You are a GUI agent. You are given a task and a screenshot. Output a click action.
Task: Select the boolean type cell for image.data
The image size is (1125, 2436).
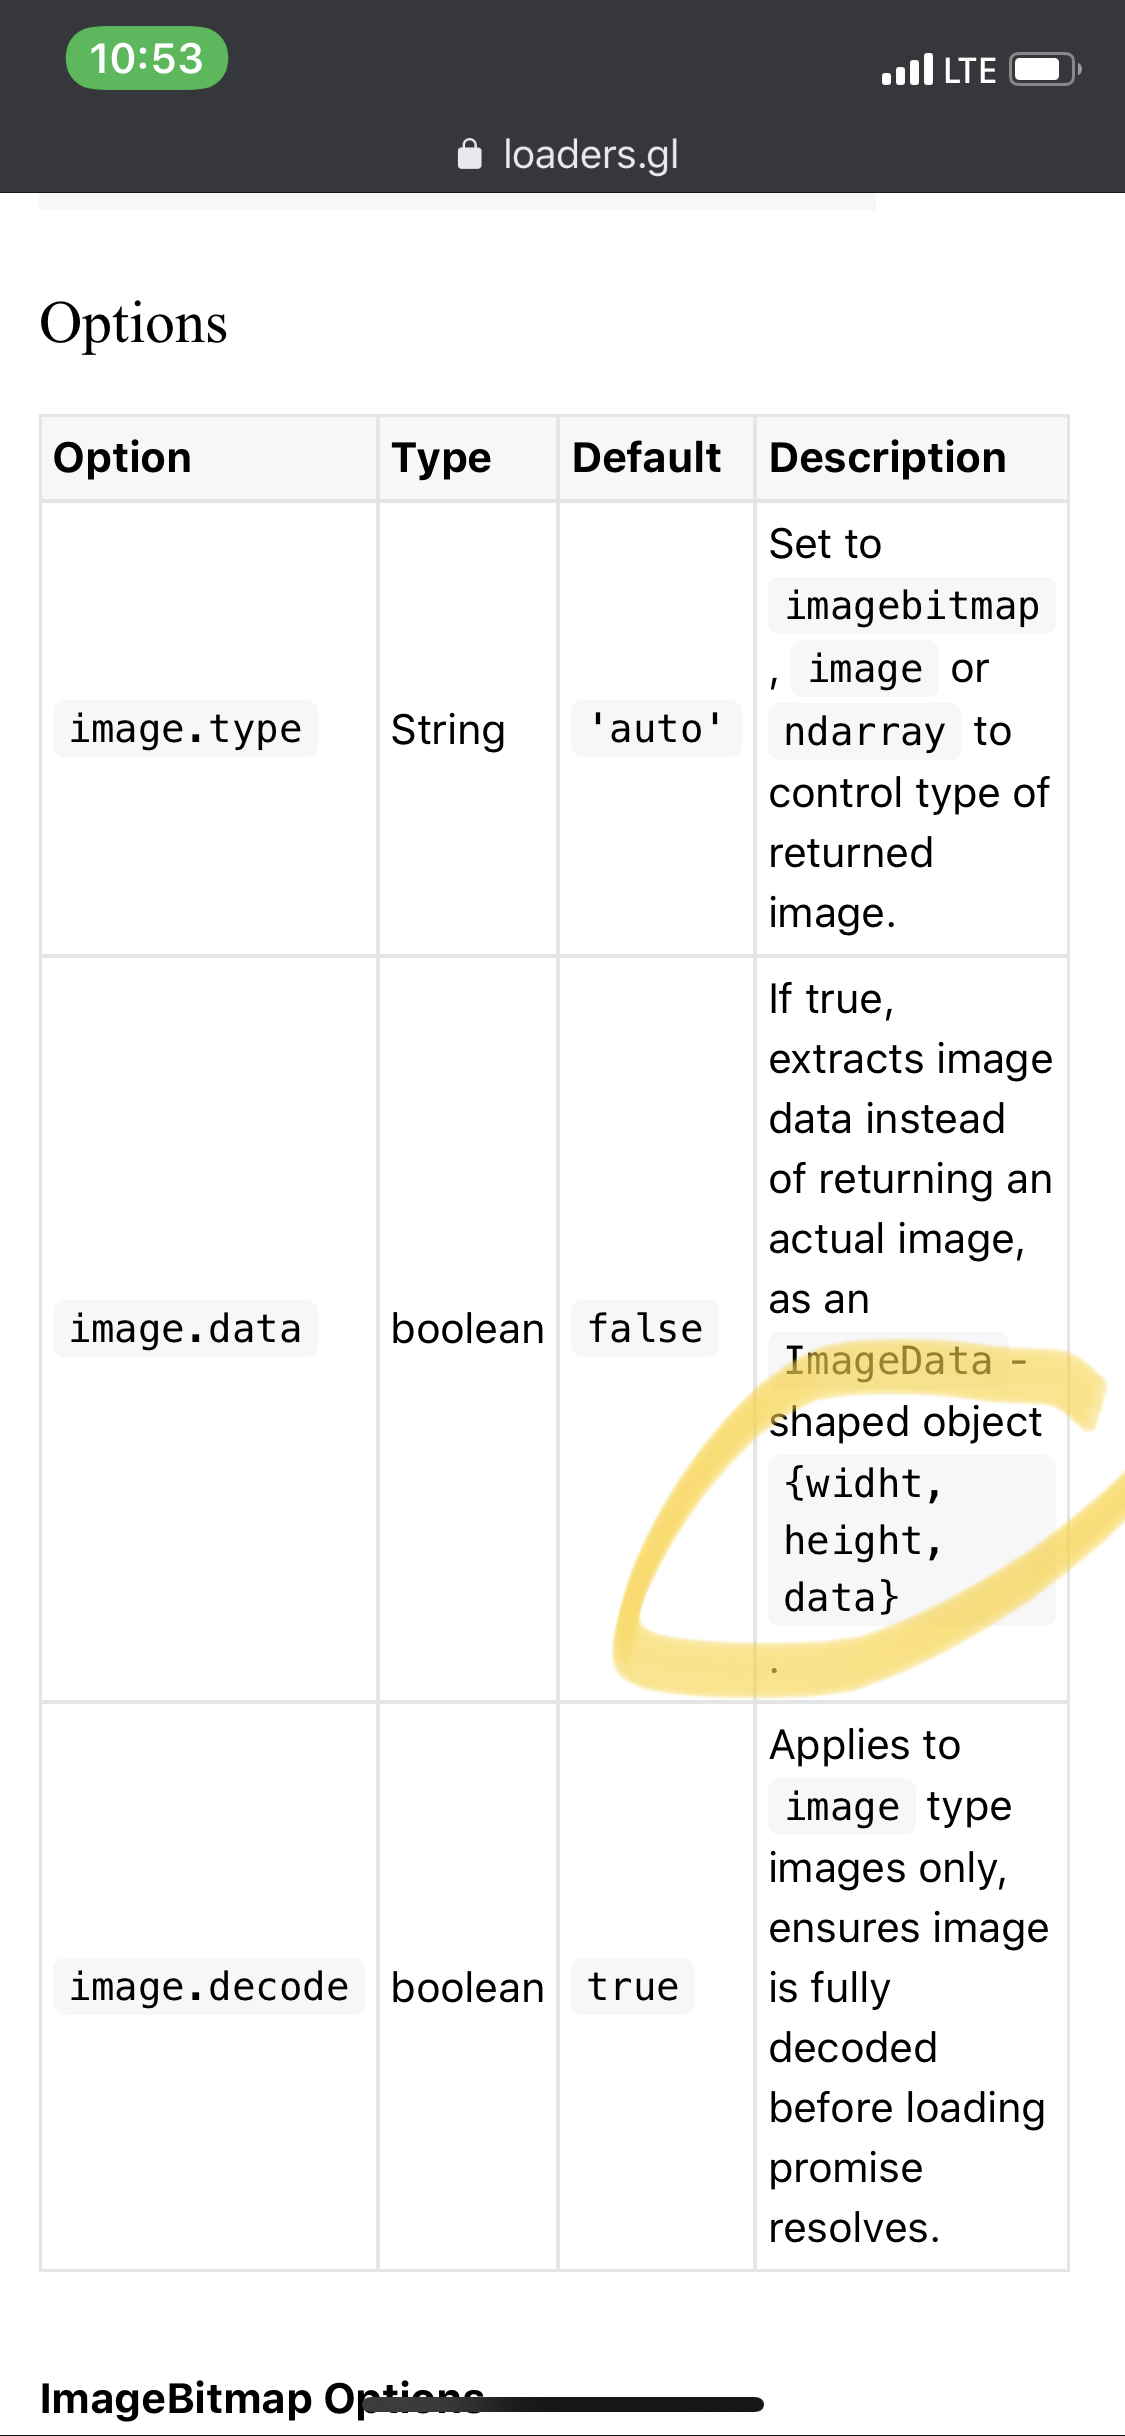coord(467,1328)
